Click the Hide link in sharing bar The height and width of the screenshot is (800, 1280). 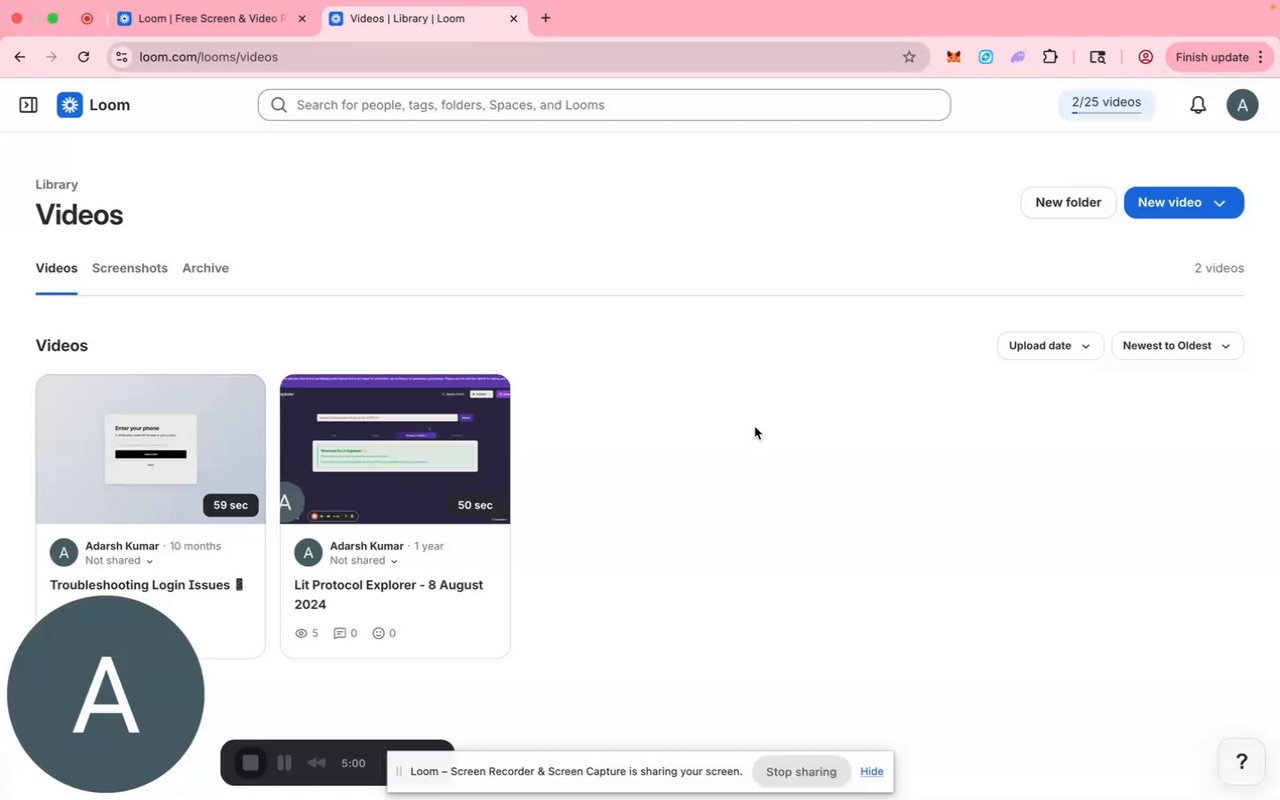(872, 771)
